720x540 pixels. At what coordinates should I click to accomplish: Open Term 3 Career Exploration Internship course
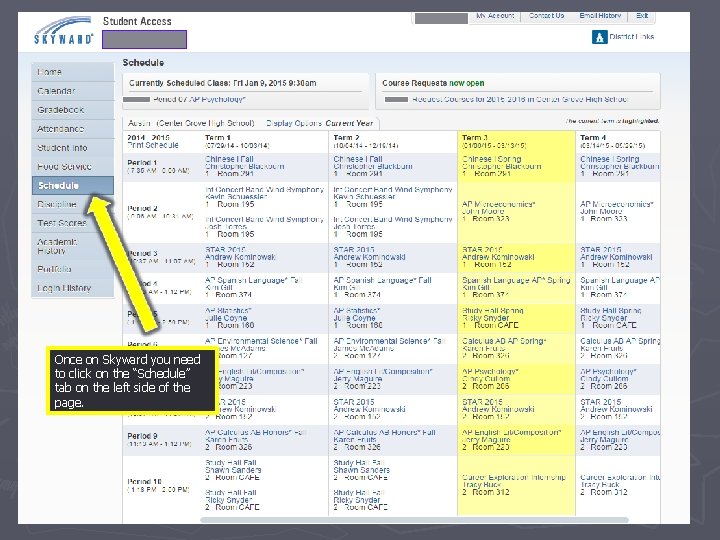pyautogui.click(x=514, y=477)
